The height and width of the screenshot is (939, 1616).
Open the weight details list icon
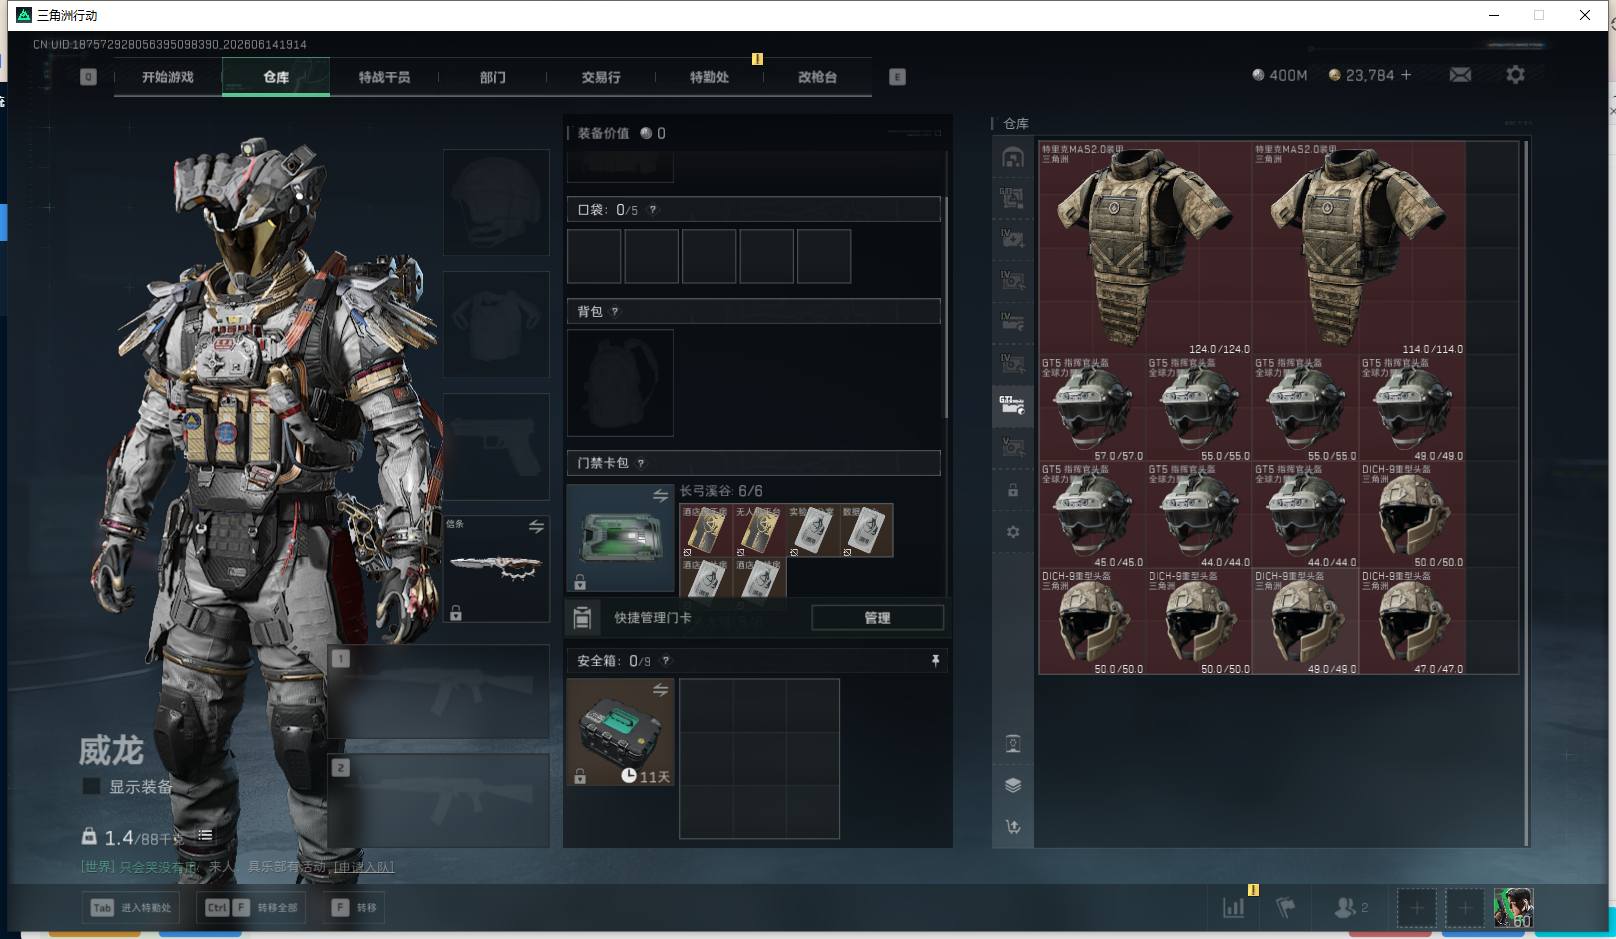tap(205, 835)
